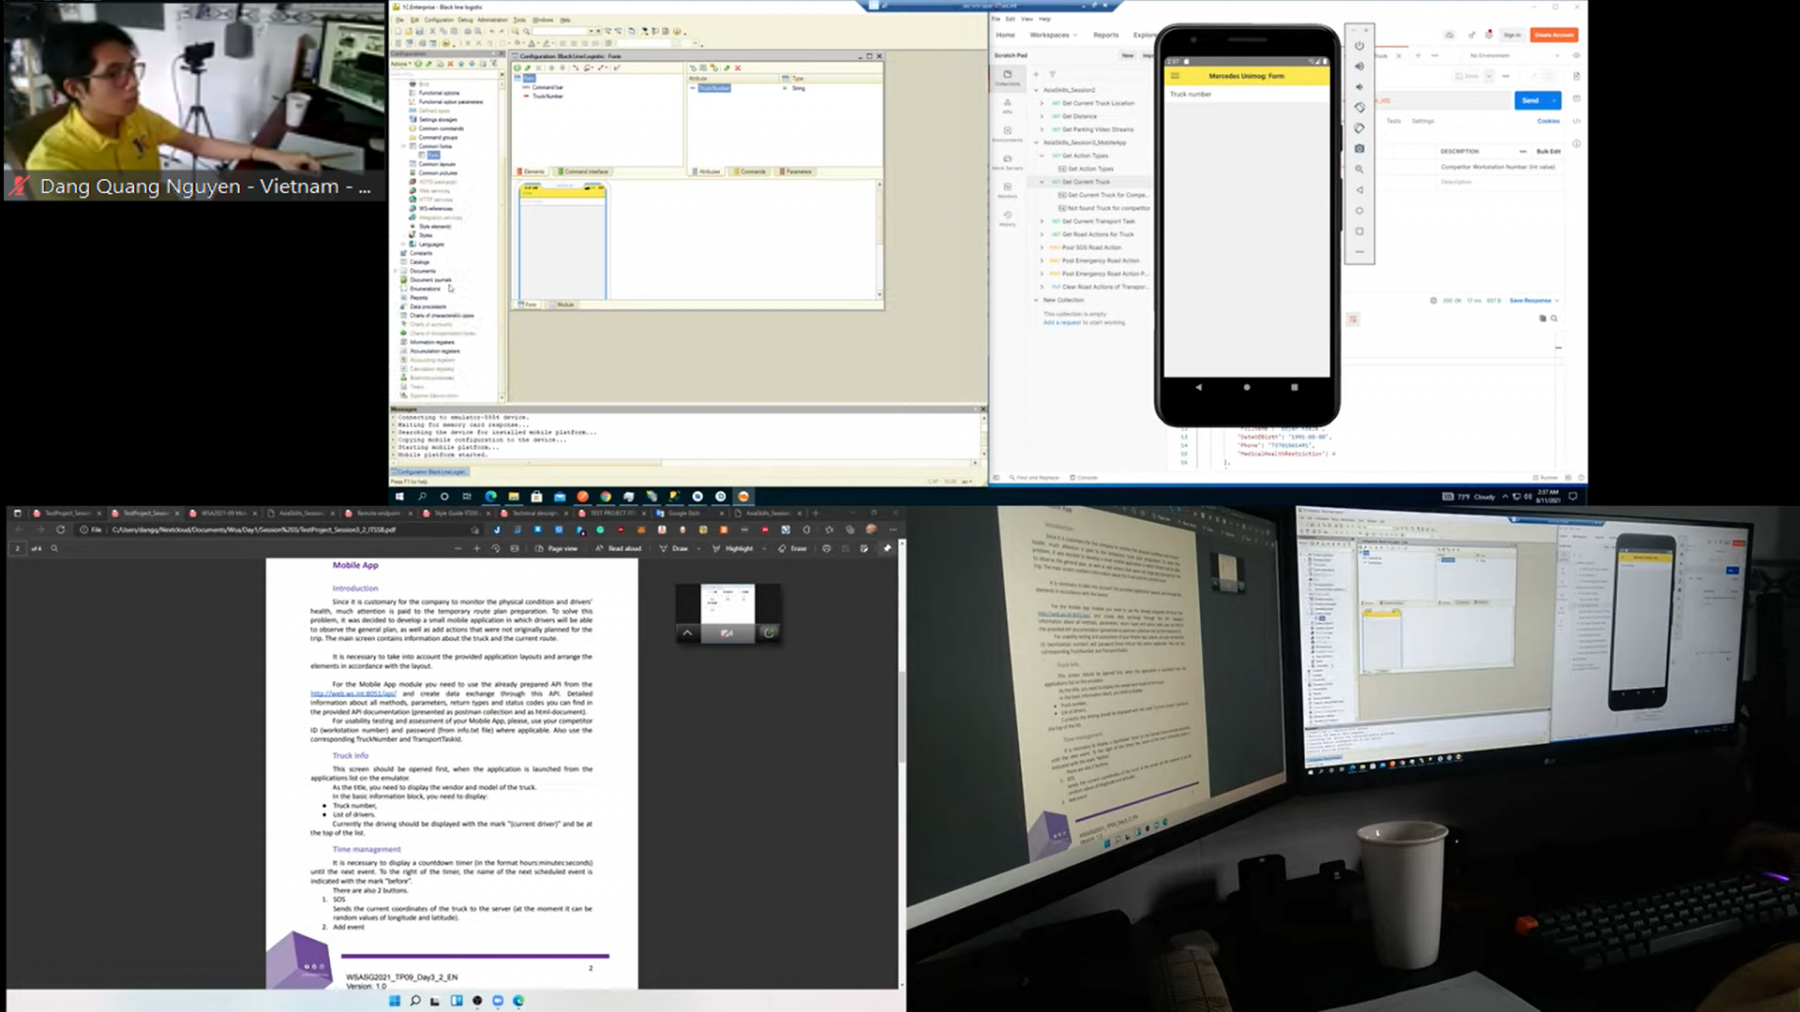Click Bulk Edit in the params table

[1548, 151]
